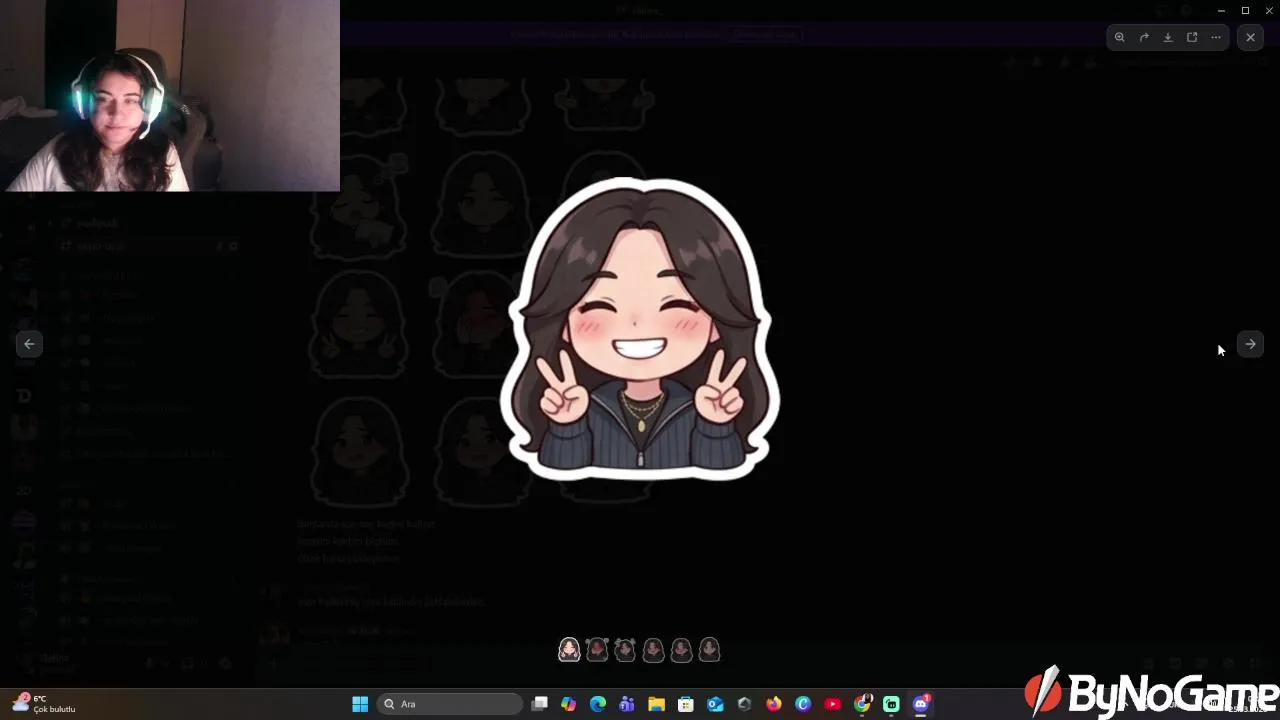Forward the image with the arrow icon
The height and width of the screenshot is (720, 1280).
pyautogui.click(x=1144, y=37)
